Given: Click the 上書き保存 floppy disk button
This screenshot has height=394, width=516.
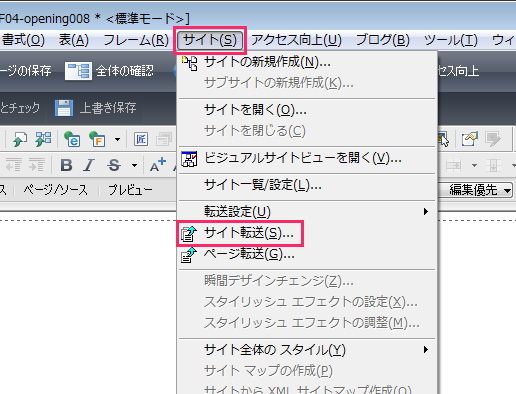Looking at the screenshot, I should 96,108.
